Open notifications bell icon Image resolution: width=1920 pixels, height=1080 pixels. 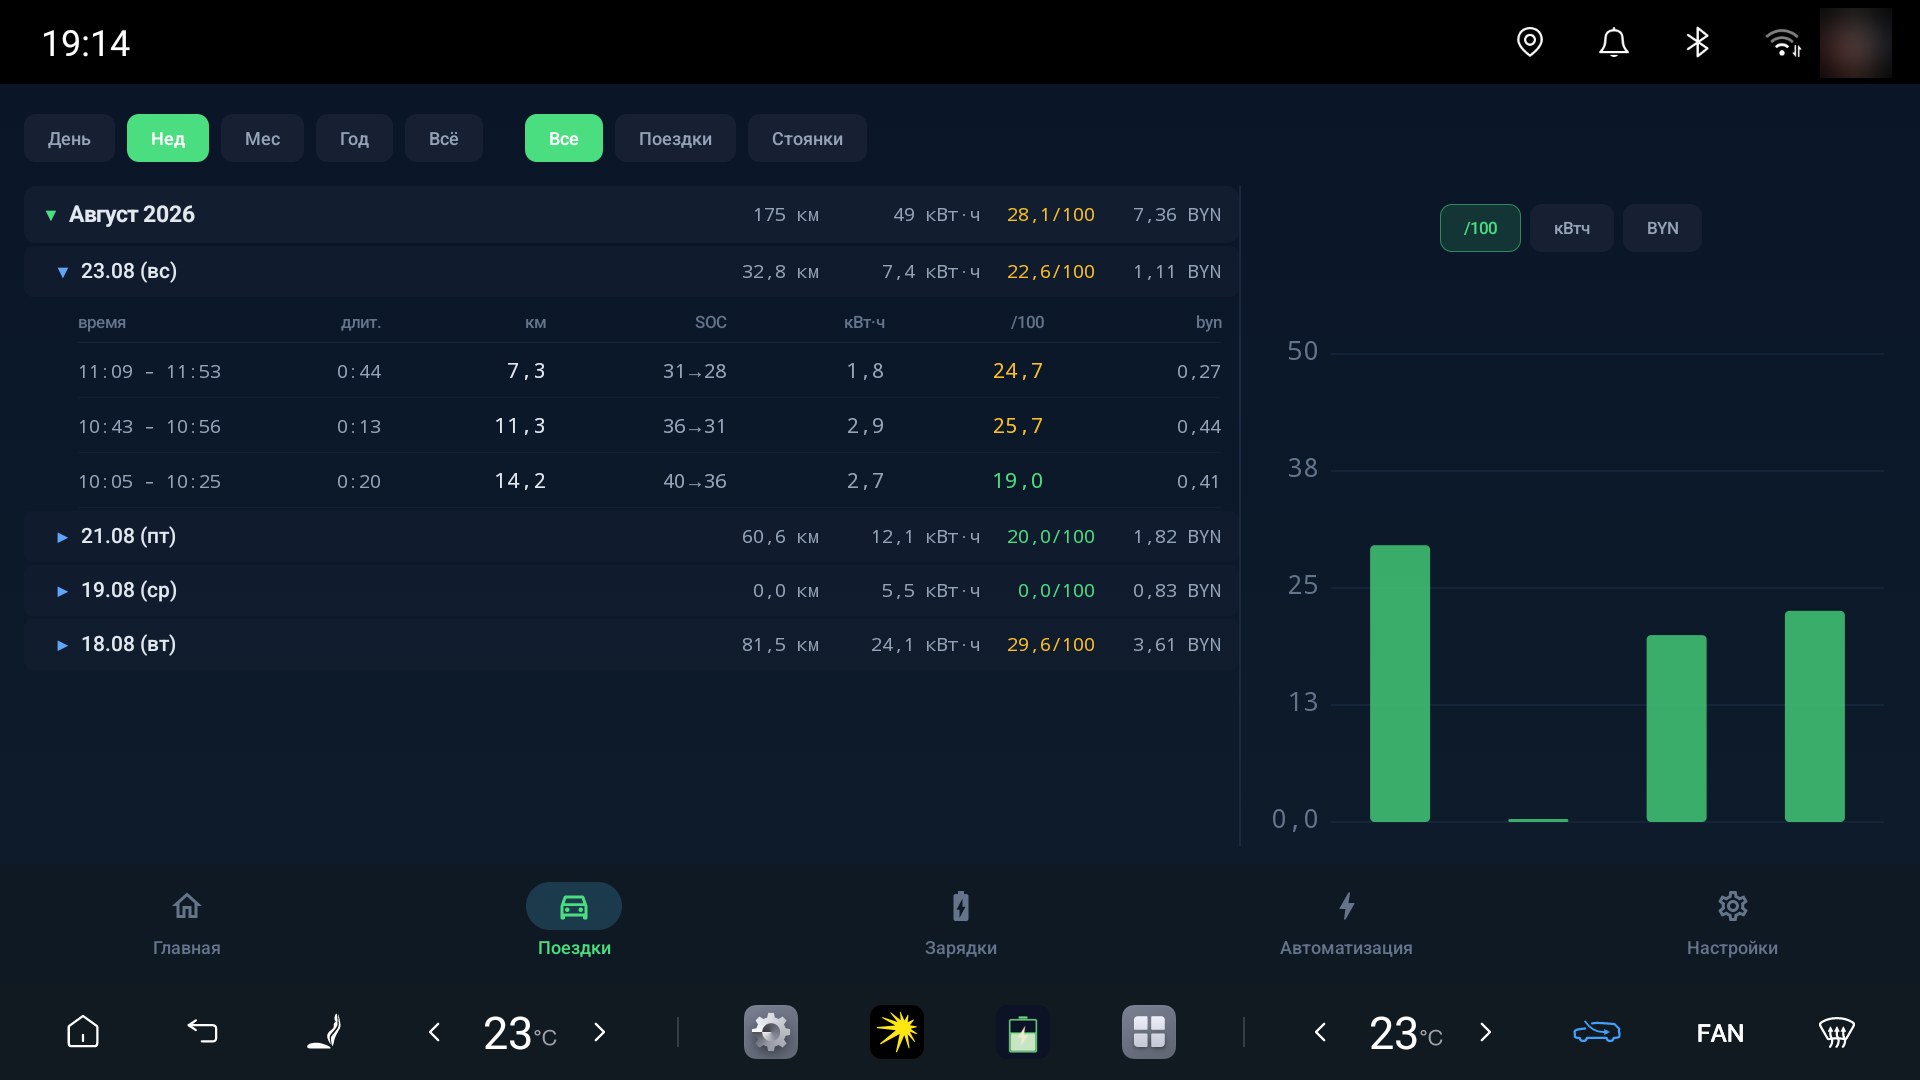coord(1614,42)
